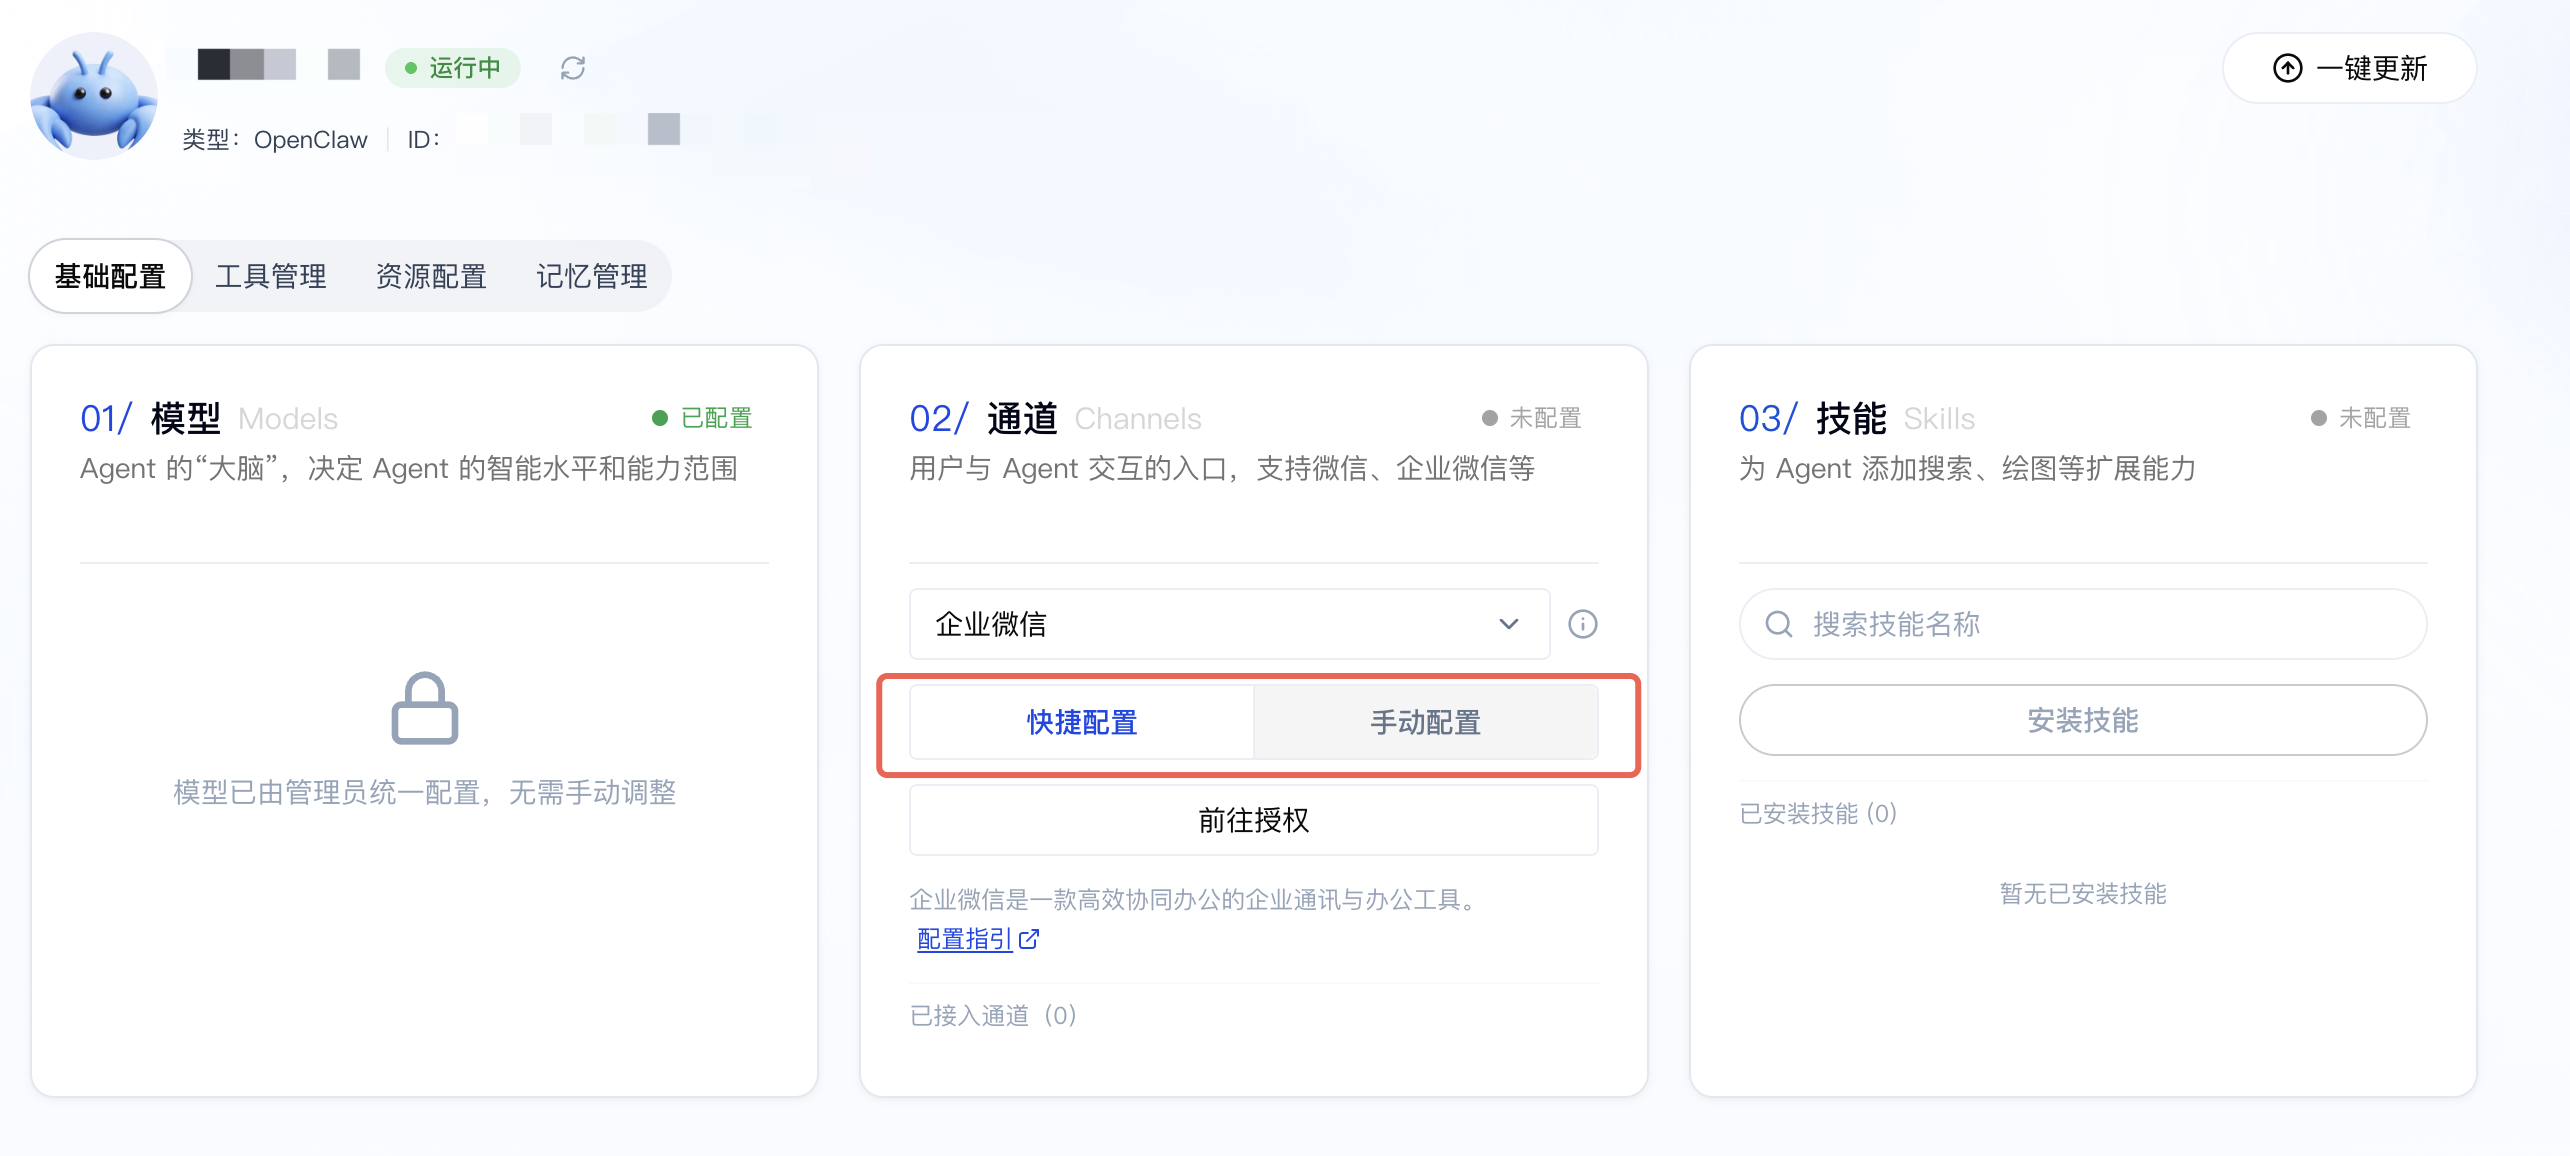This screenshot has height=1156, width=2570.
Task: Select the 快捷配置 mode
Action: (1082, 722)
